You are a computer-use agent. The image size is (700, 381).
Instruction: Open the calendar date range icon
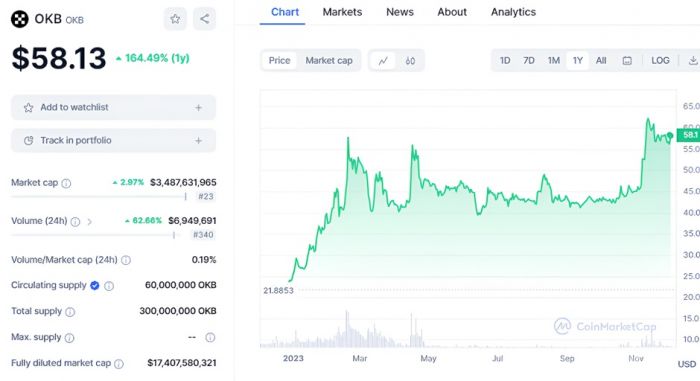627,61
